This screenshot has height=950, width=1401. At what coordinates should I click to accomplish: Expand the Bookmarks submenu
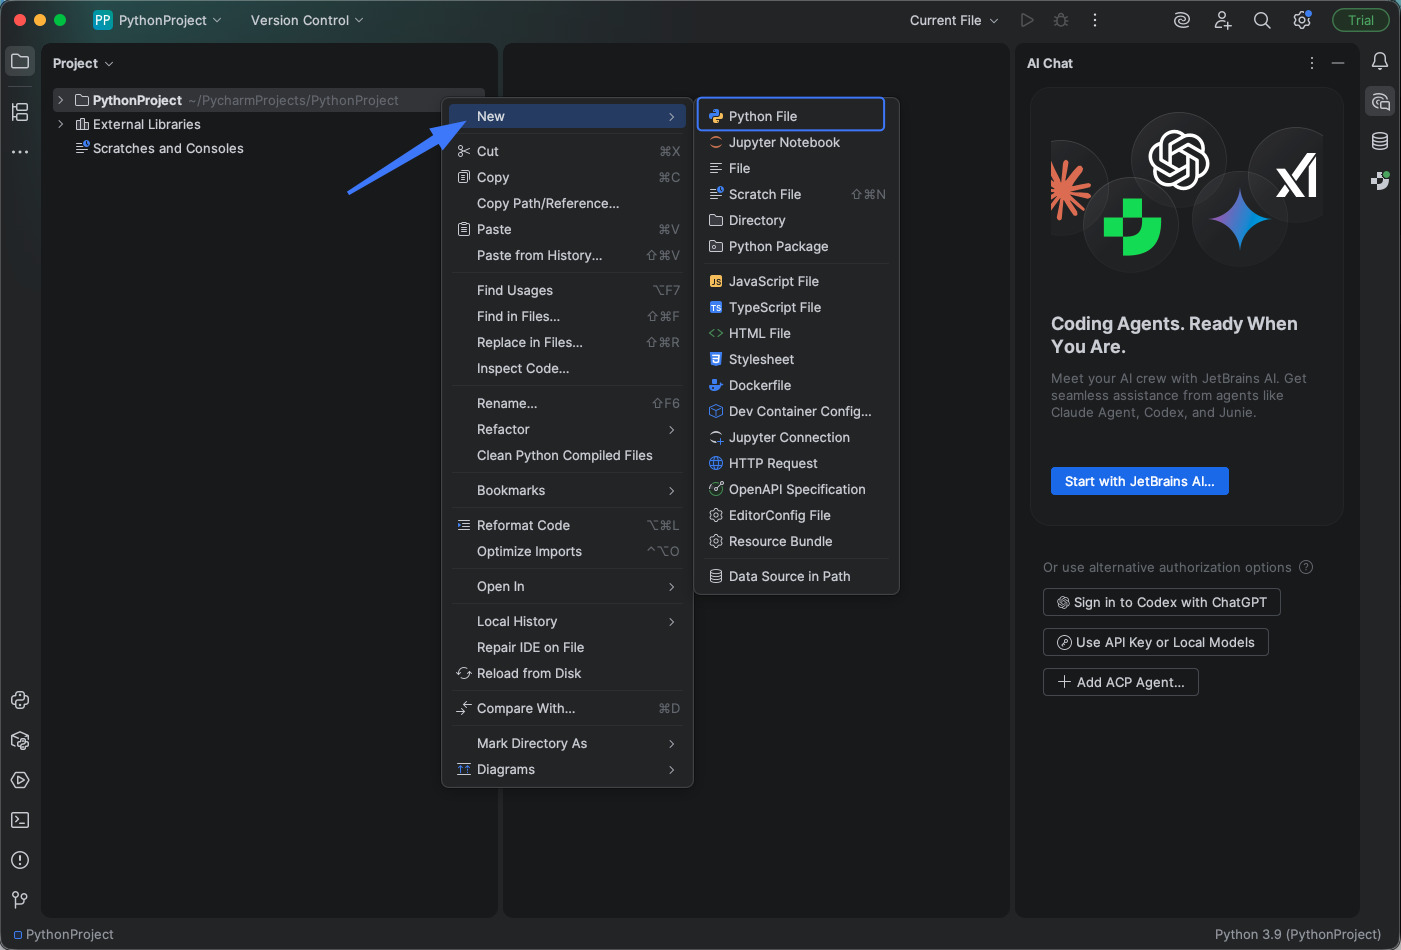coord(567,490)
